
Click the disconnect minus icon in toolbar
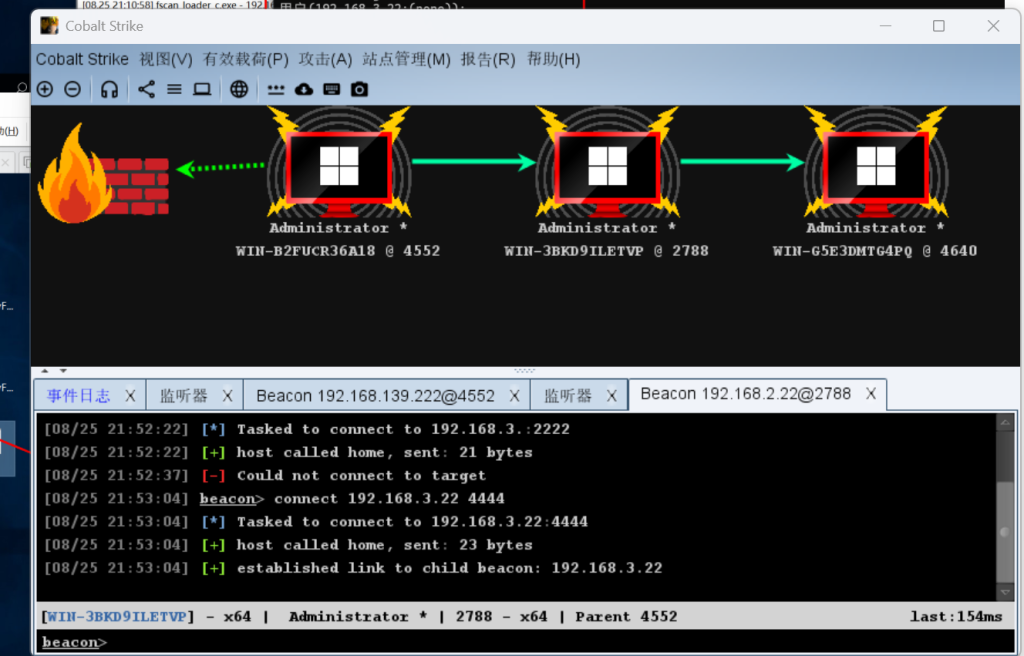point(72,89)
